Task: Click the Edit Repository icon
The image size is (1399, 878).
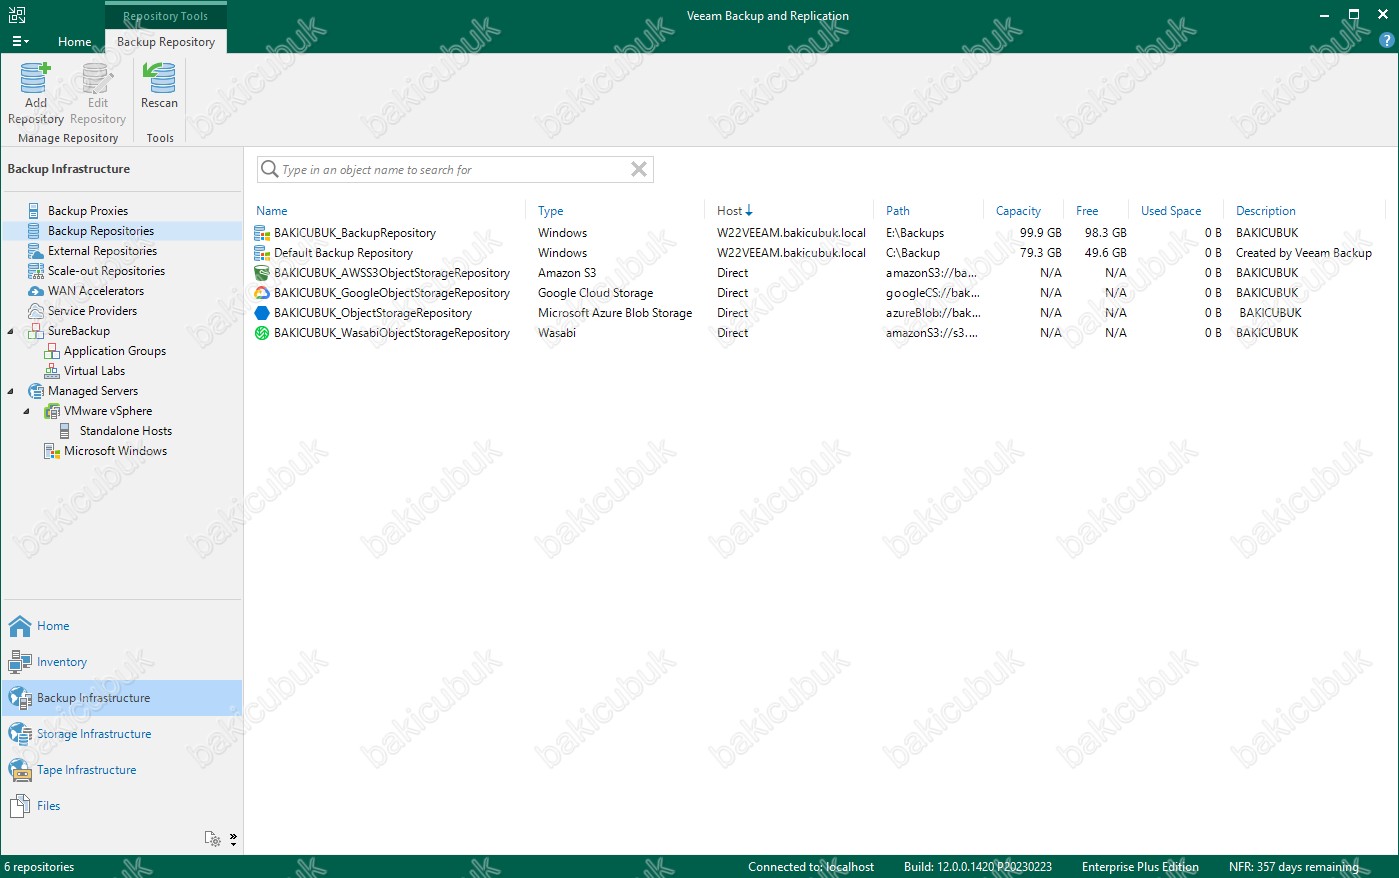Action: coord(97,78)
